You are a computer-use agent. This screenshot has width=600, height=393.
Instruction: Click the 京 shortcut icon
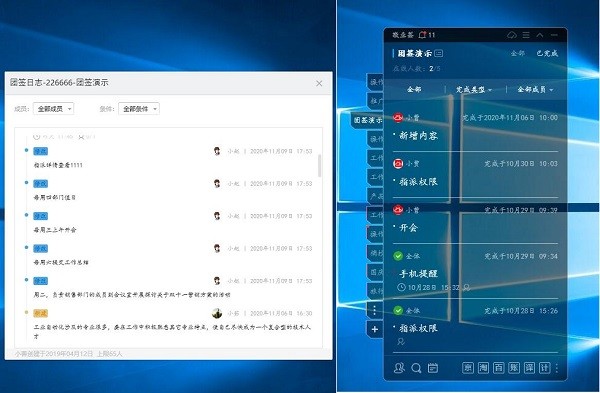[x=468, y=368]
